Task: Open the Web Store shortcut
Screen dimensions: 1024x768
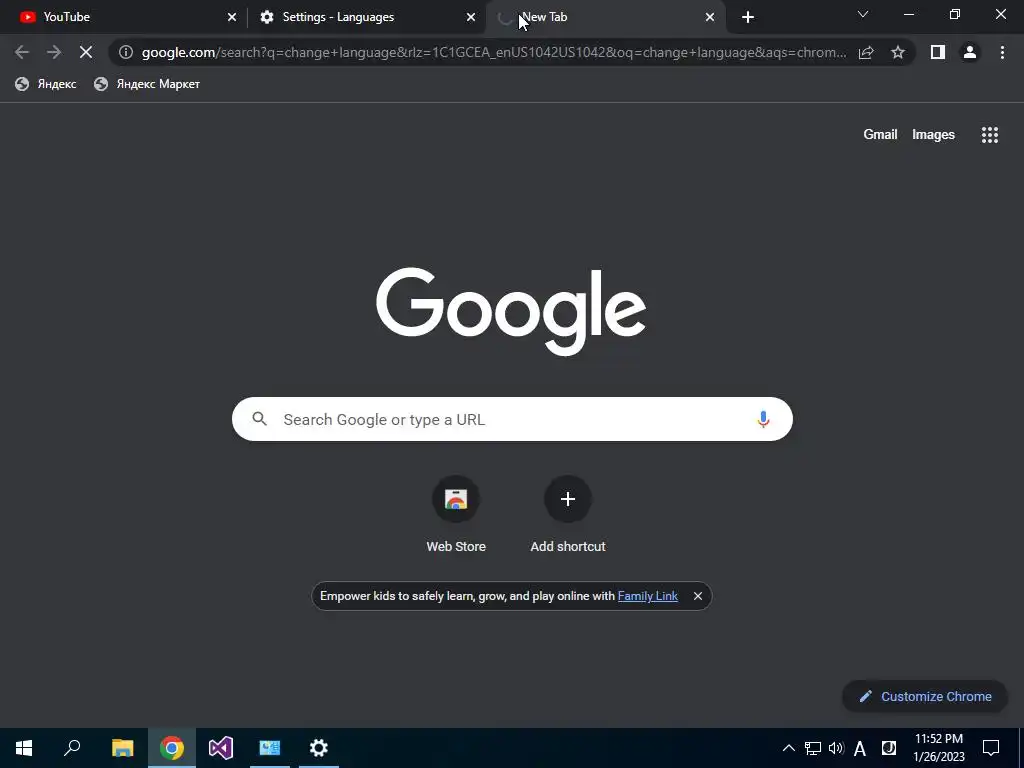Action: (x=456, y=515)
